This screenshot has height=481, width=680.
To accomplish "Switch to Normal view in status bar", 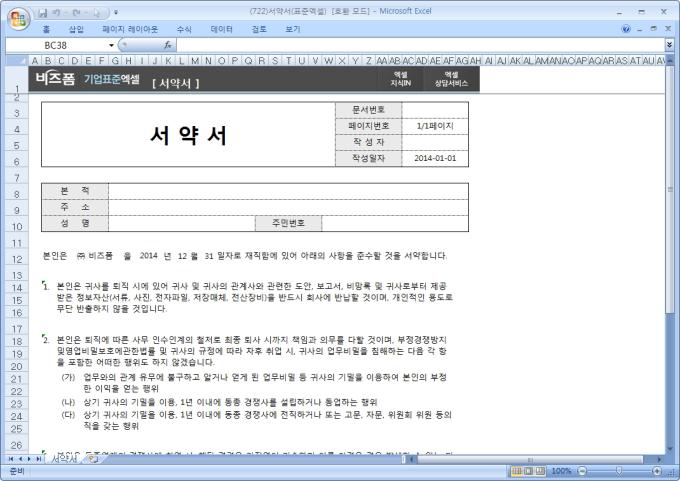I will pos(517,471).
